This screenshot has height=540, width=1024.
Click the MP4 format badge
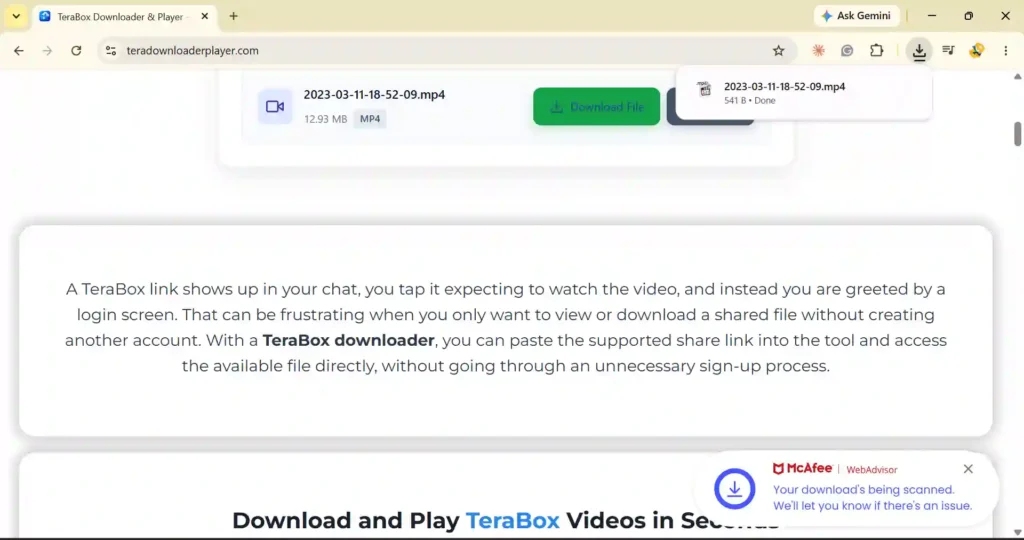click(370, 119)
